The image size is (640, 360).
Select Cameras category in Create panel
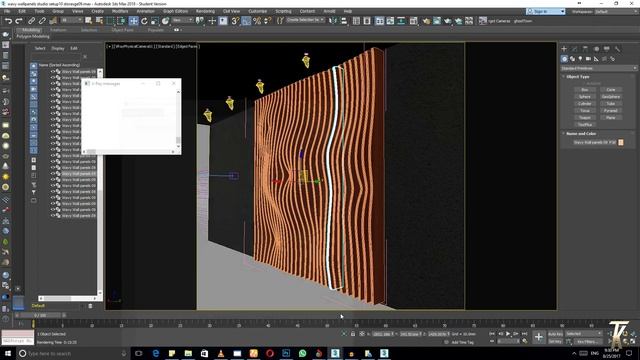tap(588, 59)
